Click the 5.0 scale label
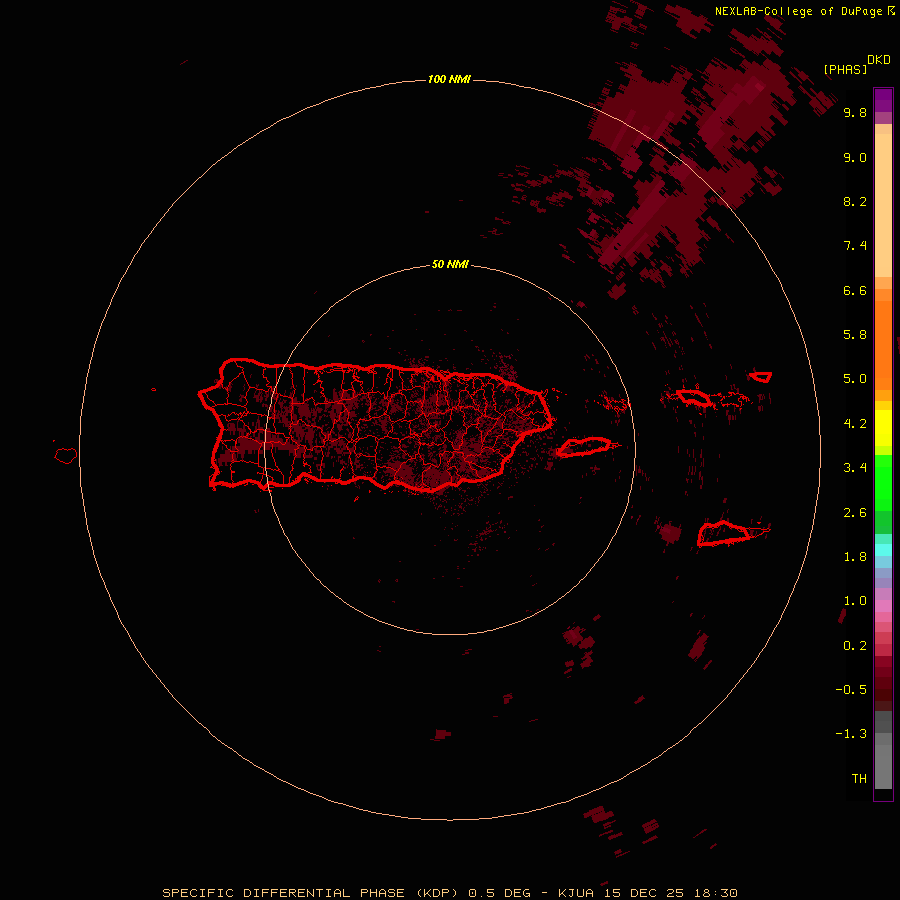This screenshot has height=900, width=900. pyautogui.click(x=855, y=379)
